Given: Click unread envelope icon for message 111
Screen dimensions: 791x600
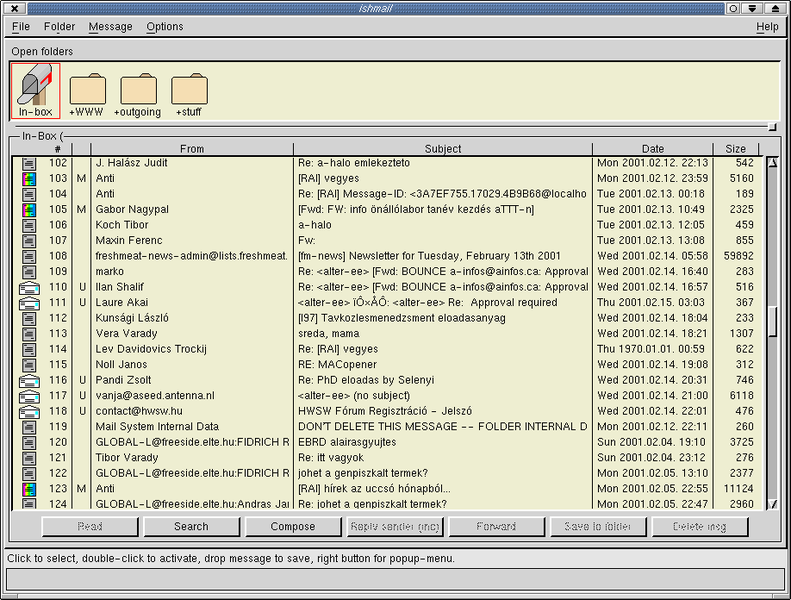Looking at the screenshot, I should tap(29, 303).
